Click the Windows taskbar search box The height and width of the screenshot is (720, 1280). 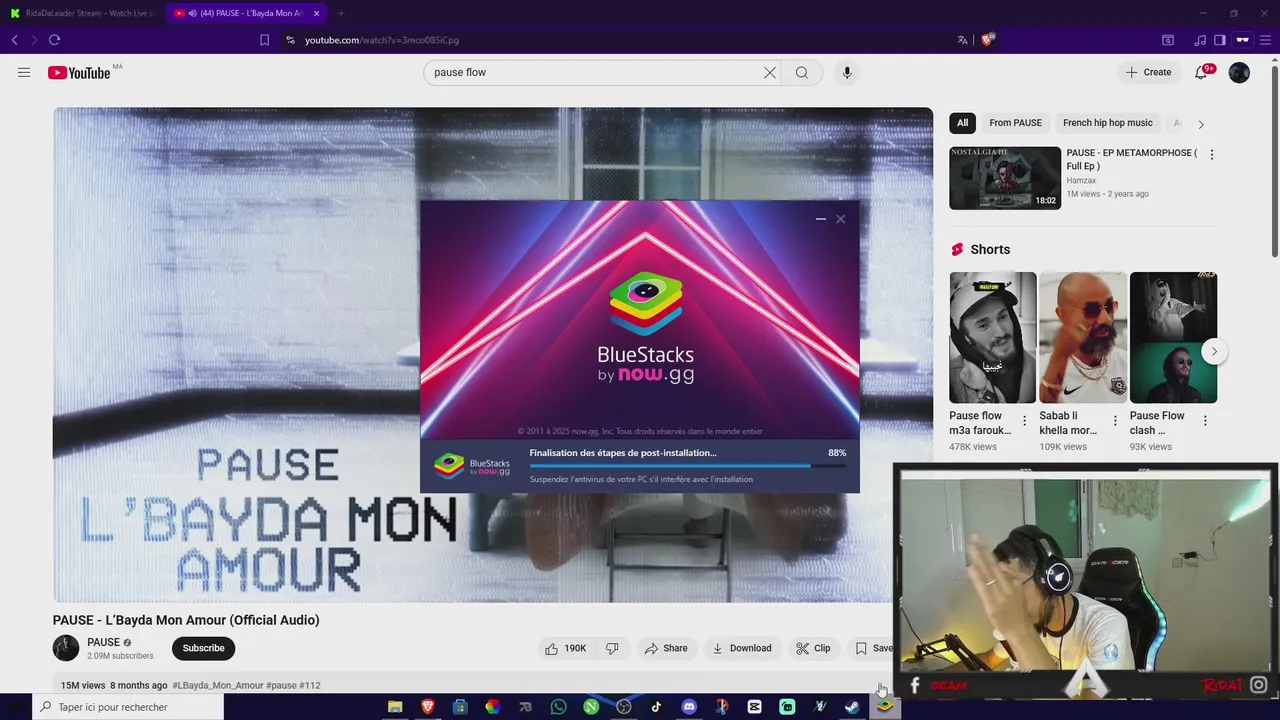pos(127,707)
